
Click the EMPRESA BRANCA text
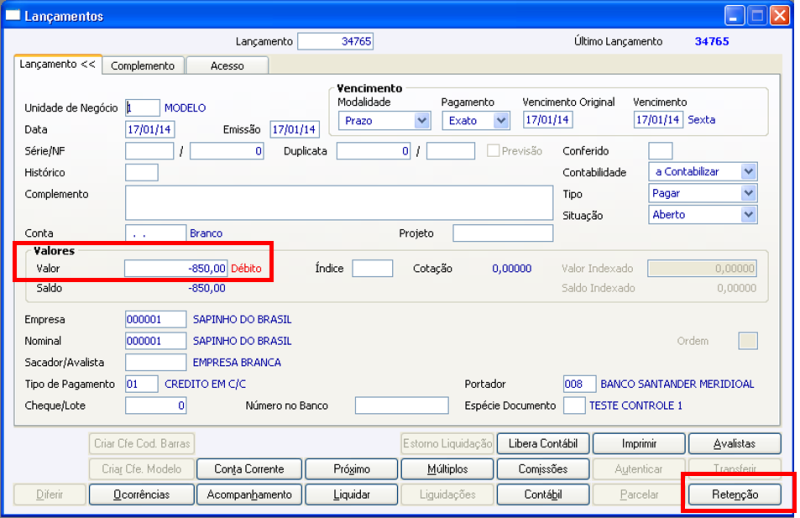click(x=237, y=362)
